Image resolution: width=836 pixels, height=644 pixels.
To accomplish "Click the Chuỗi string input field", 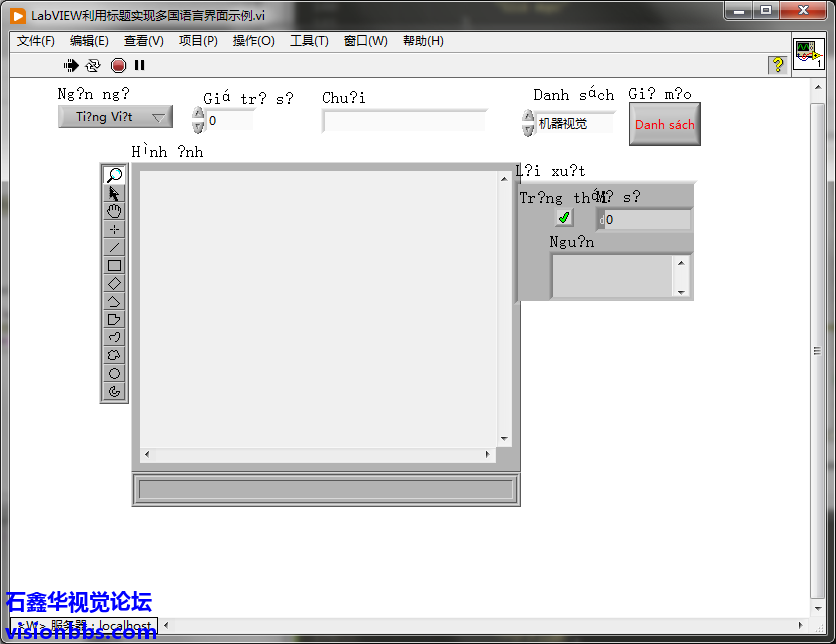I will point(404,121).
